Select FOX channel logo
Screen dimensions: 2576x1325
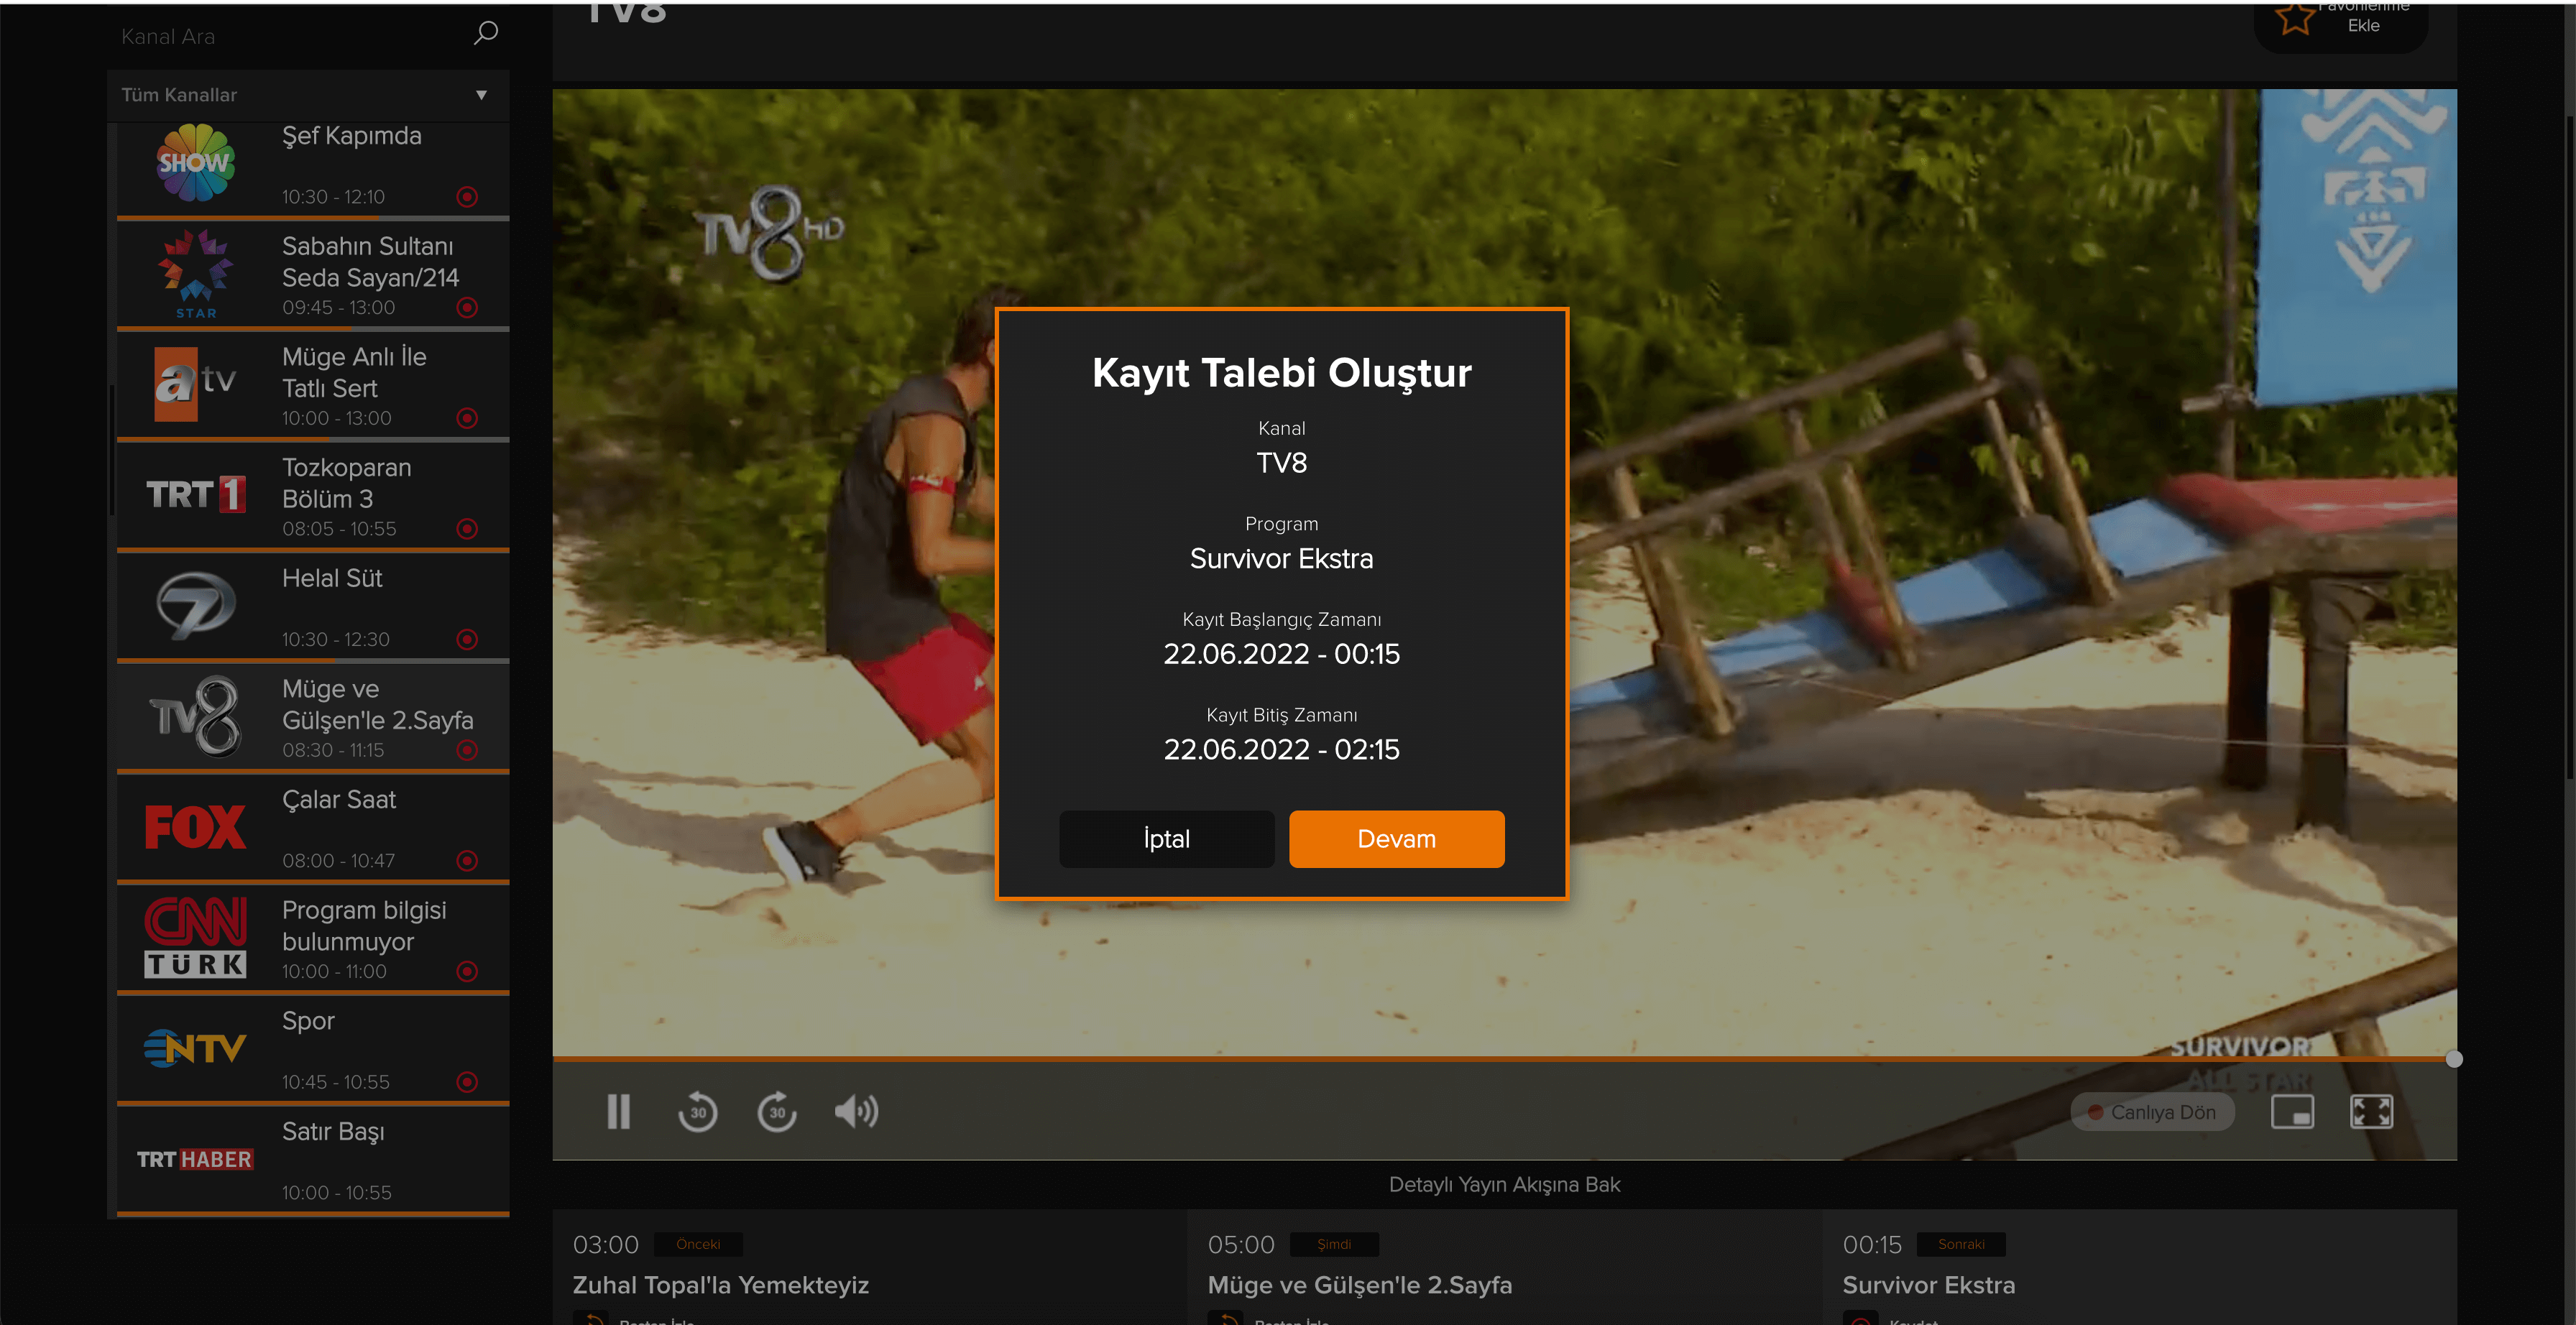click(195, 827)
